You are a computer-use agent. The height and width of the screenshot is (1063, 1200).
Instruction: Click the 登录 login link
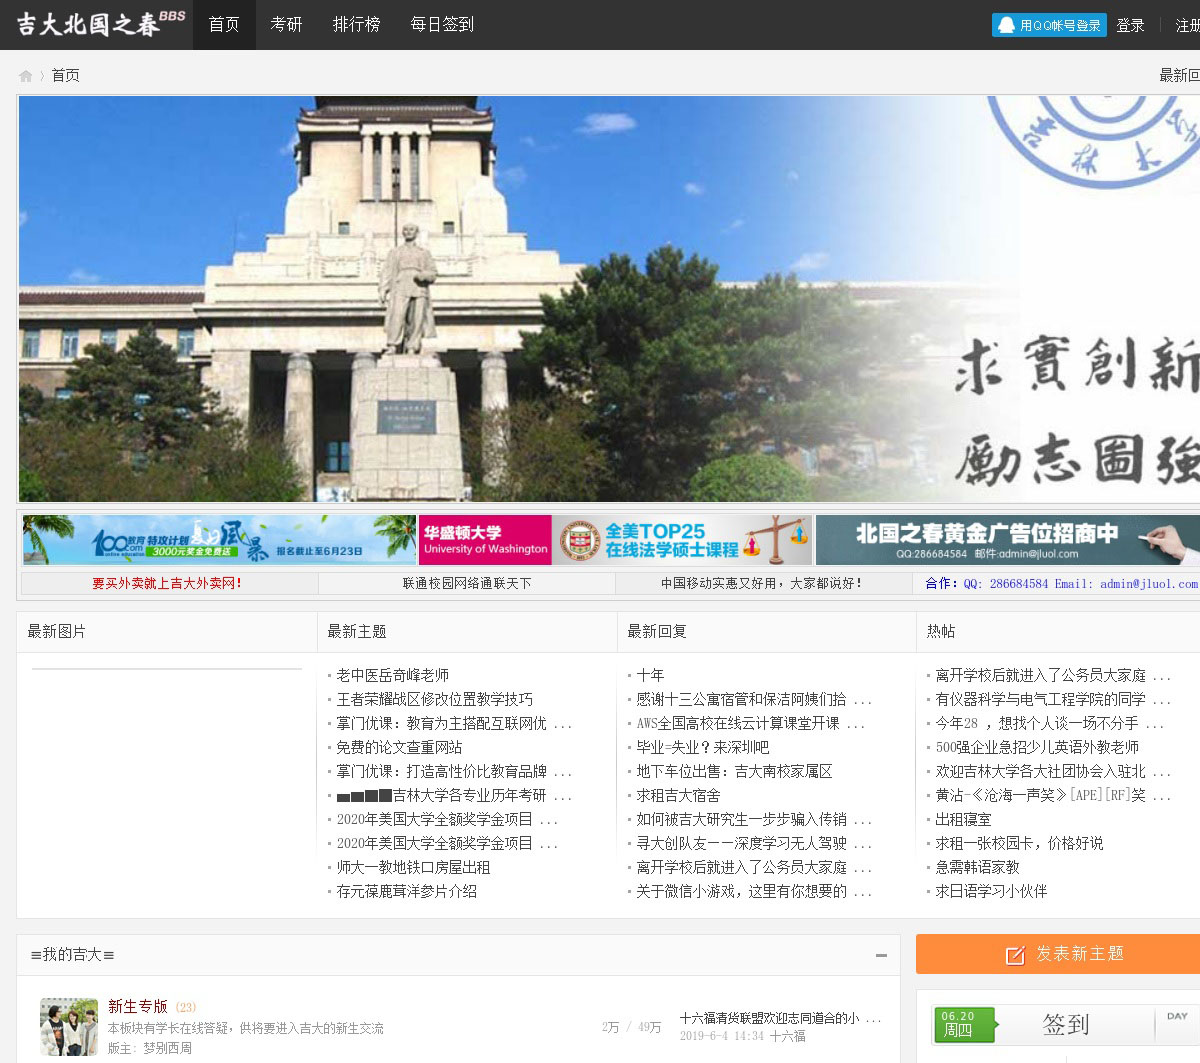[1130, 25]
